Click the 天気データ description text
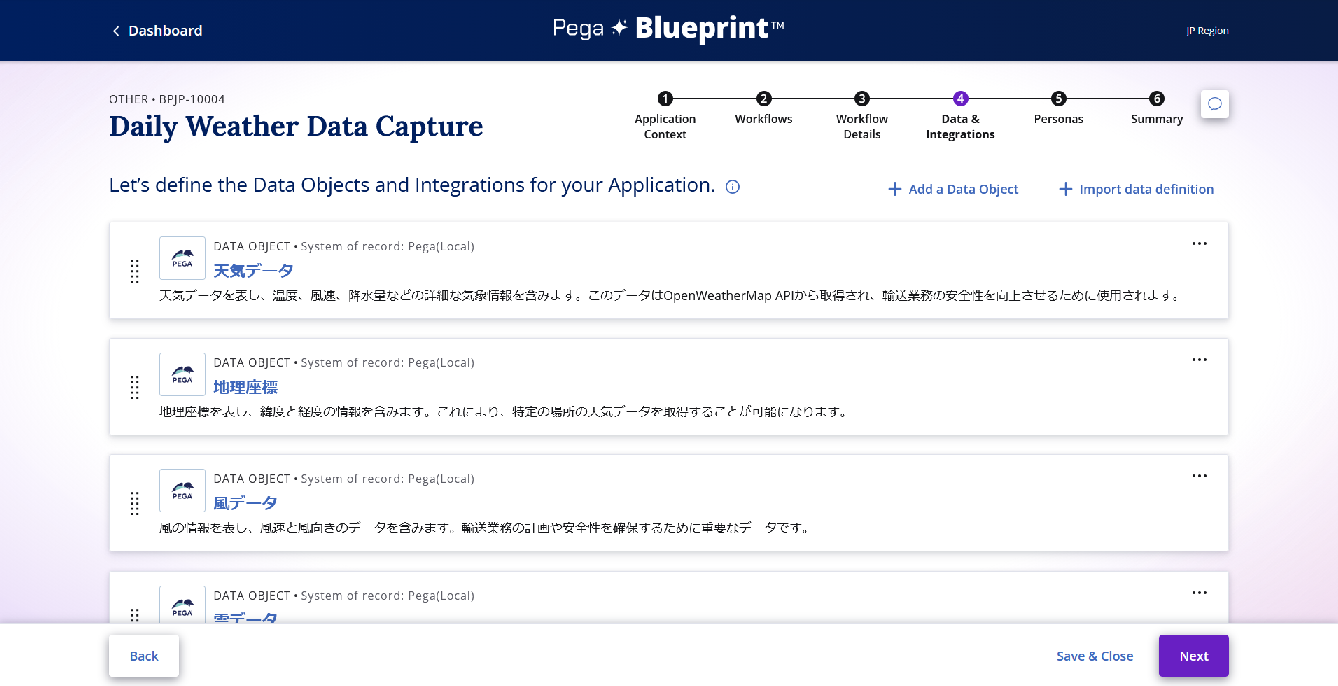Screen dimensions: 1338x686 click(671, 296)
